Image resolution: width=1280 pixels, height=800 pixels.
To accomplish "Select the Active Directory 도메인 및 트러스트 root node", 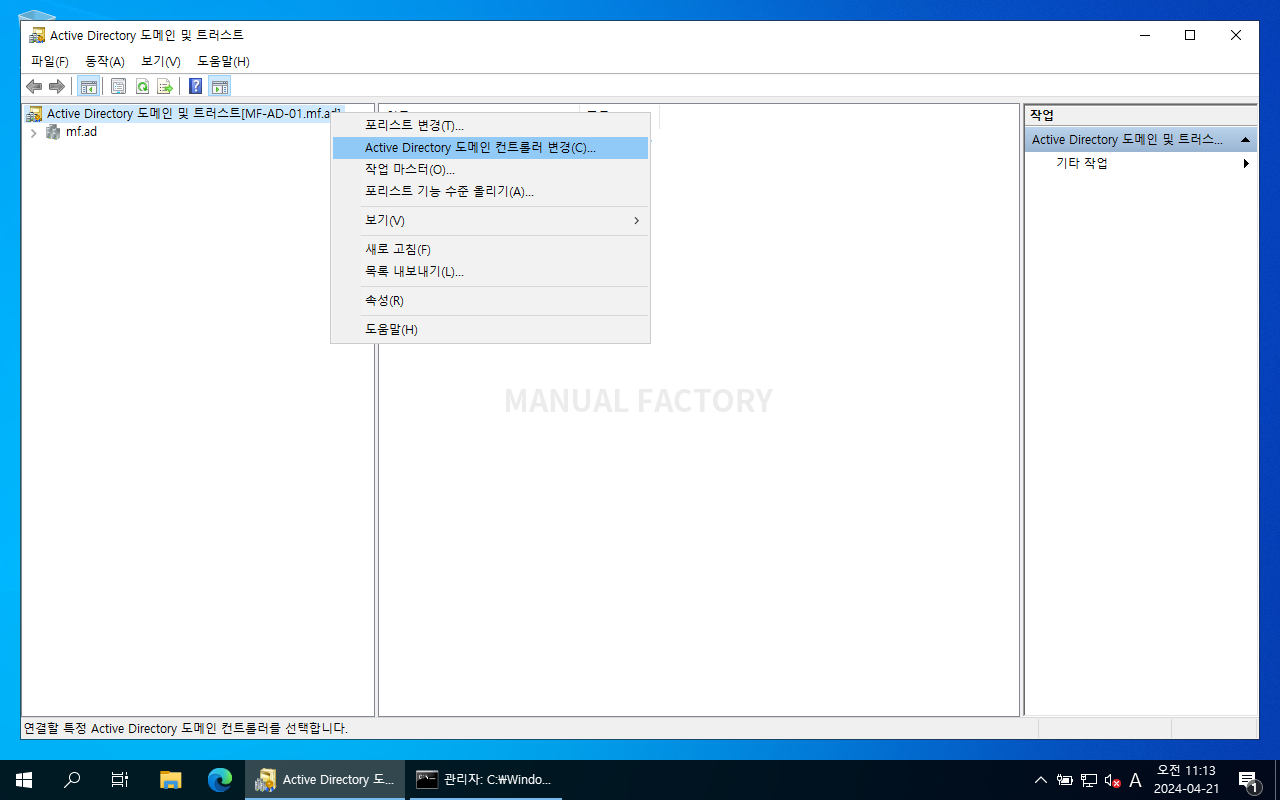I will click(193, 114).
